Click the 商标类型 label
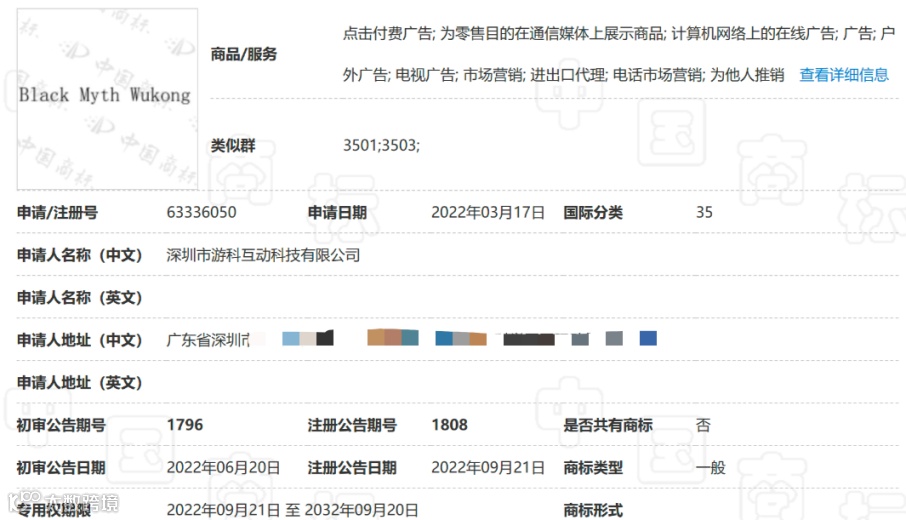Screen dimensions: 906x520 (x=593, y=467)
